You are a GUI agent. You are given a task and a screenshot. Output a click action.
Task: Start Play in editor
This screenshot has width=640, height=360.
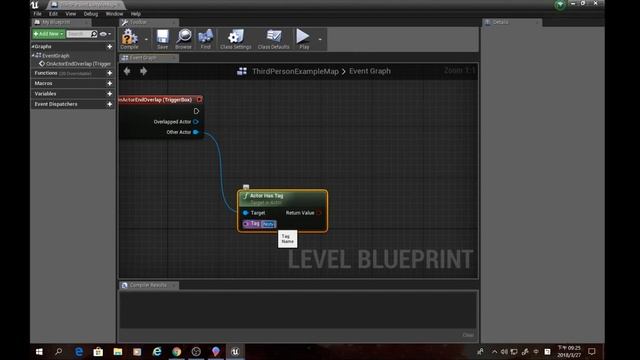coord(303,39)
